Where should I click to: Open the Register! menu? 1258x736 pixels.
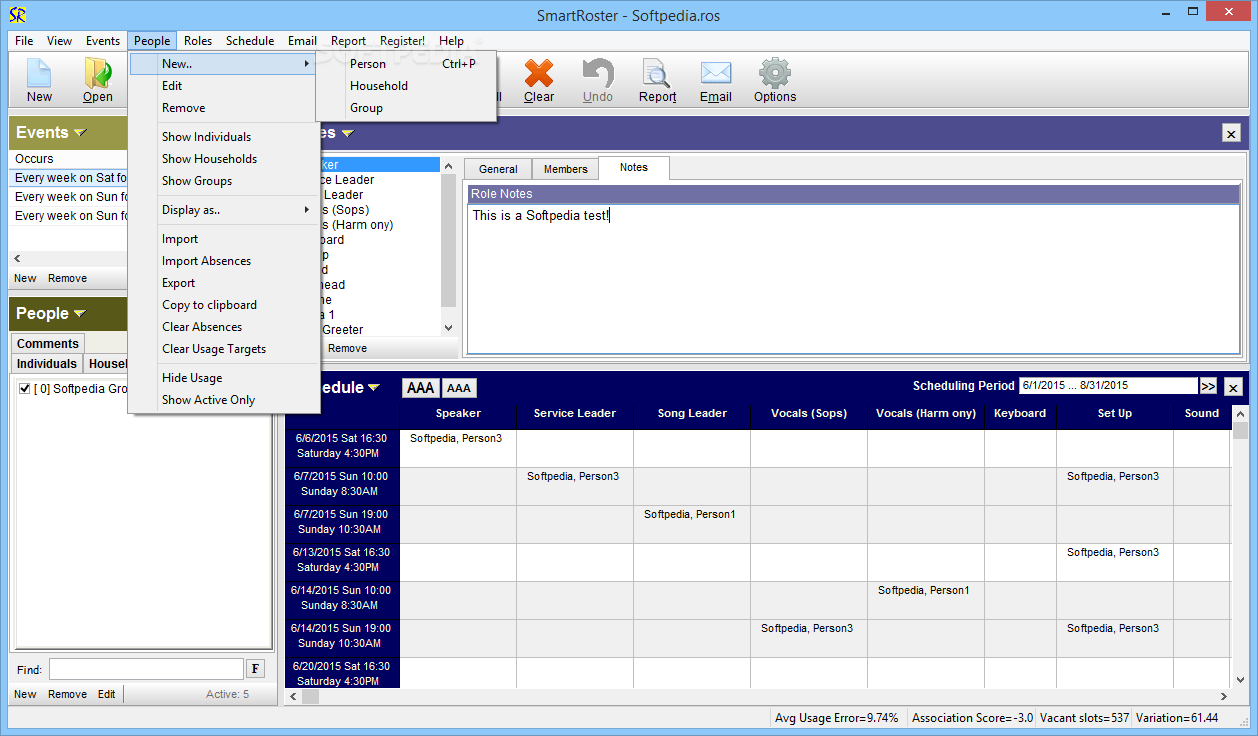tap(402, 41)
